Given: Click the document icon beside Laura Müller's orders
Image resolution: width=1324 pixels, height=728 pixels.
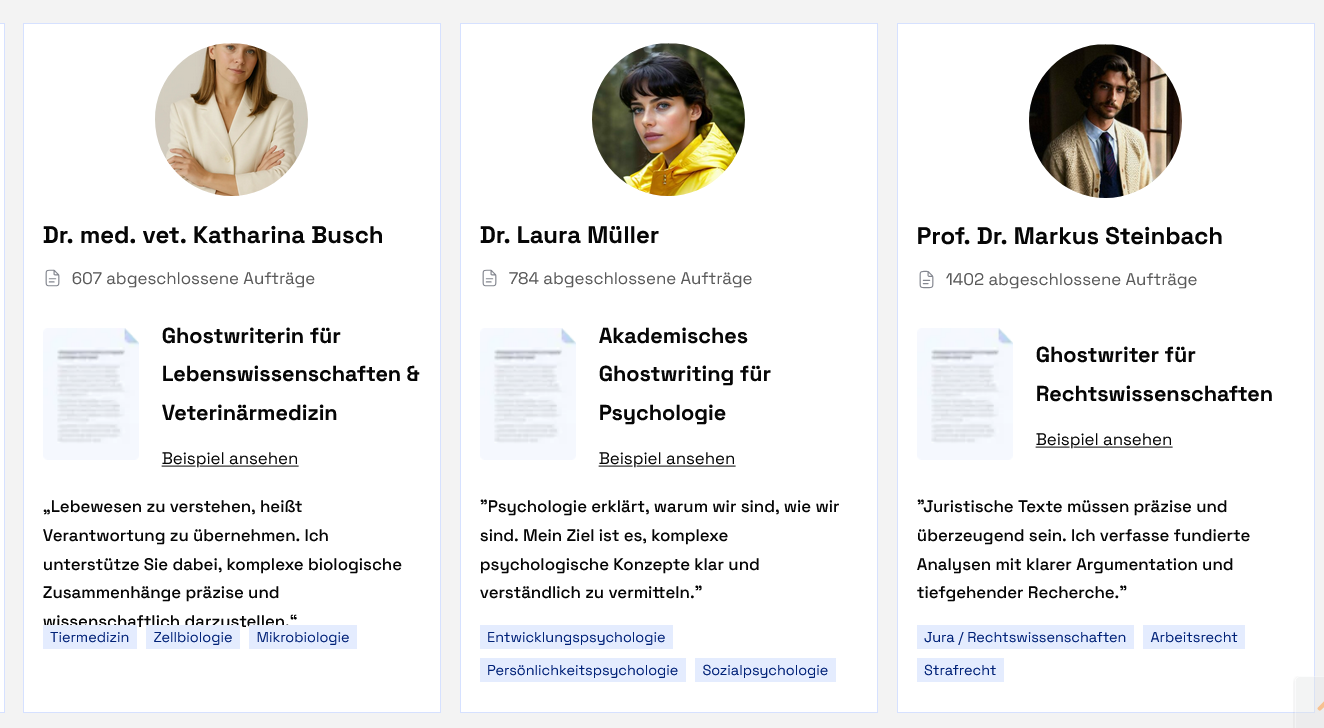Looking at the screenshot, I should (489, 278).
